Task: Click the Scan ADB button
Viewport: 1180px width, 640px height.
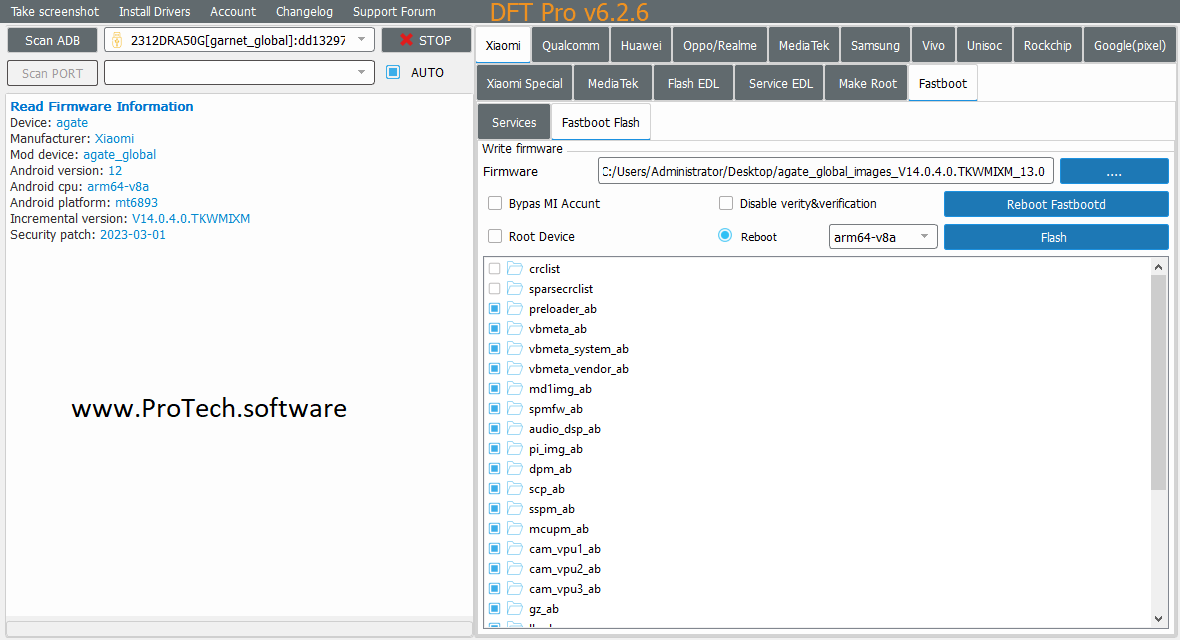Action: pyautogui.click(x=53, y=40)
